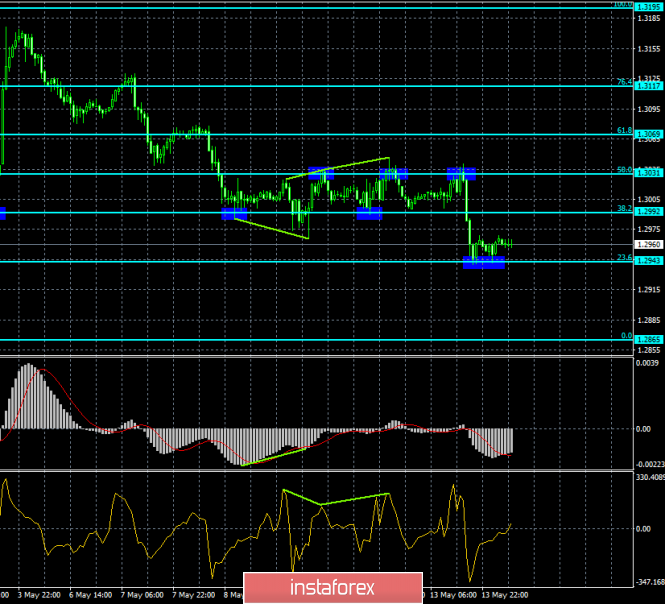Image resolution: width=665 pixels, height=604 pixels.
Task: Click the 3 May 22:00 time label
Action: [39, 595]
